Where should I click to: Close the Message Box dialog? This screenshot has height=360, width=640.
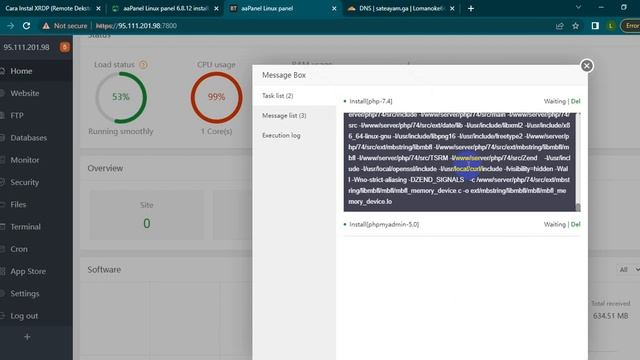pos(587,66)
